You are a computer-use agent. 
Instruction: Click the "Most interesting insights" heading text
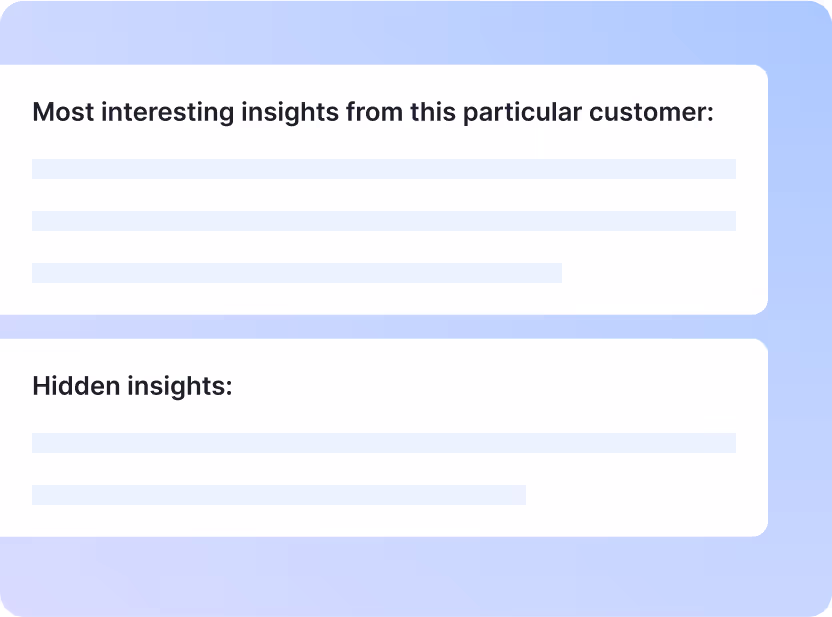pos(373,112)
